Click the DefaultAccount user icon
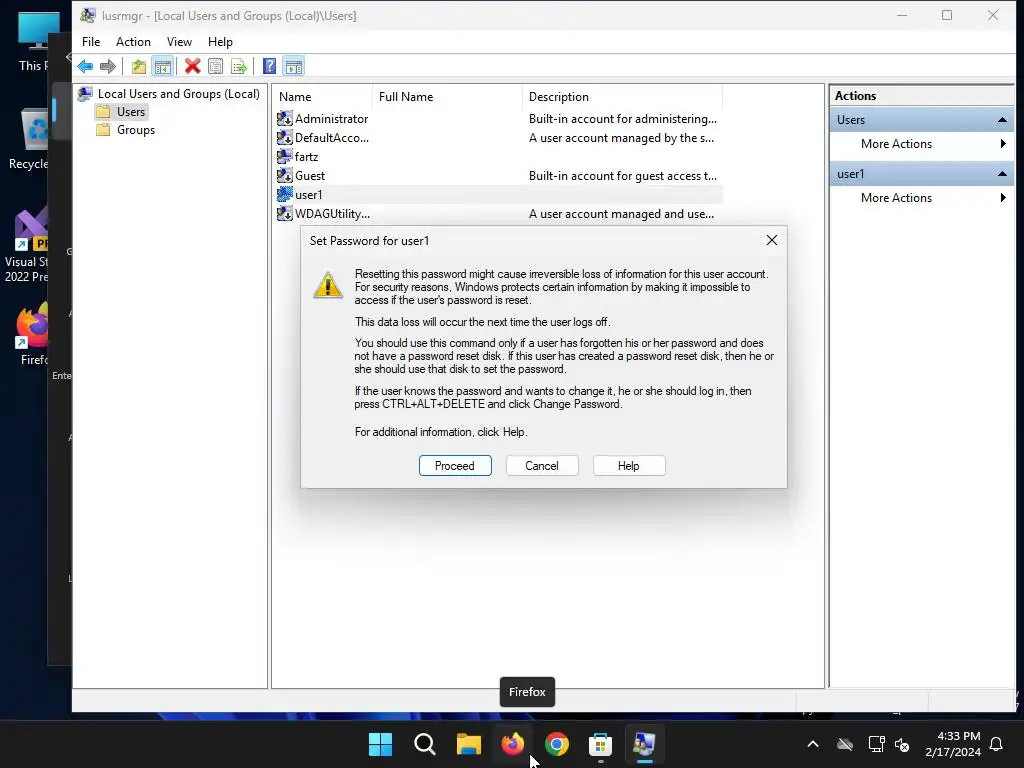Screen dimensions: 1024x768 (284, 137)
